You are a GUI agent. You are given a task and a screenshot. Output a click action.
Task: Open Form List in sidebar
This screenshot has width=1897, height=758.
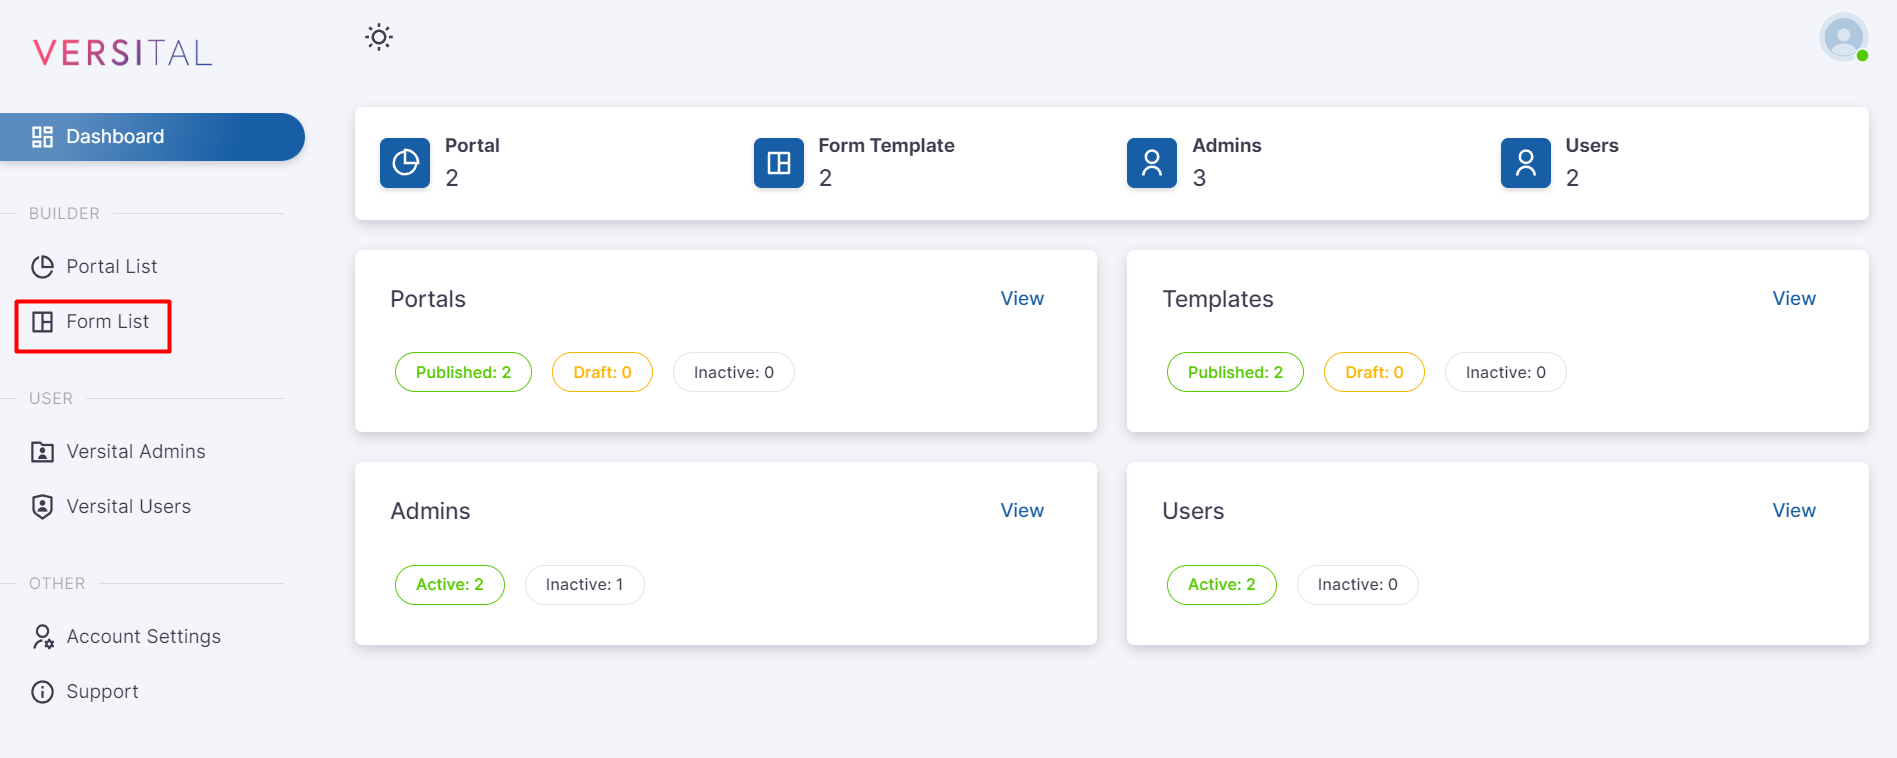pos(107,322)
